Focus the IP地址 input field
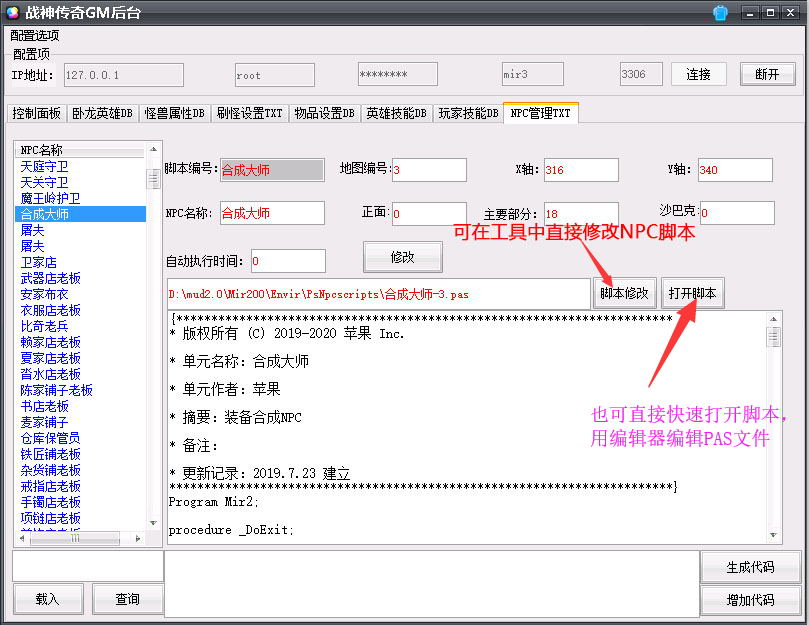This screenshot has width=809, height=625. point(123,75)
